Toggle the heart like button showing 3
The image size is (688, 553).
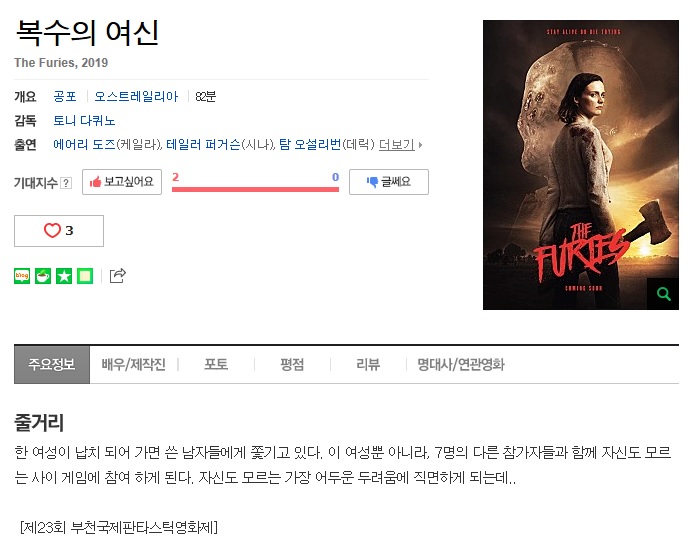[59, 231]
